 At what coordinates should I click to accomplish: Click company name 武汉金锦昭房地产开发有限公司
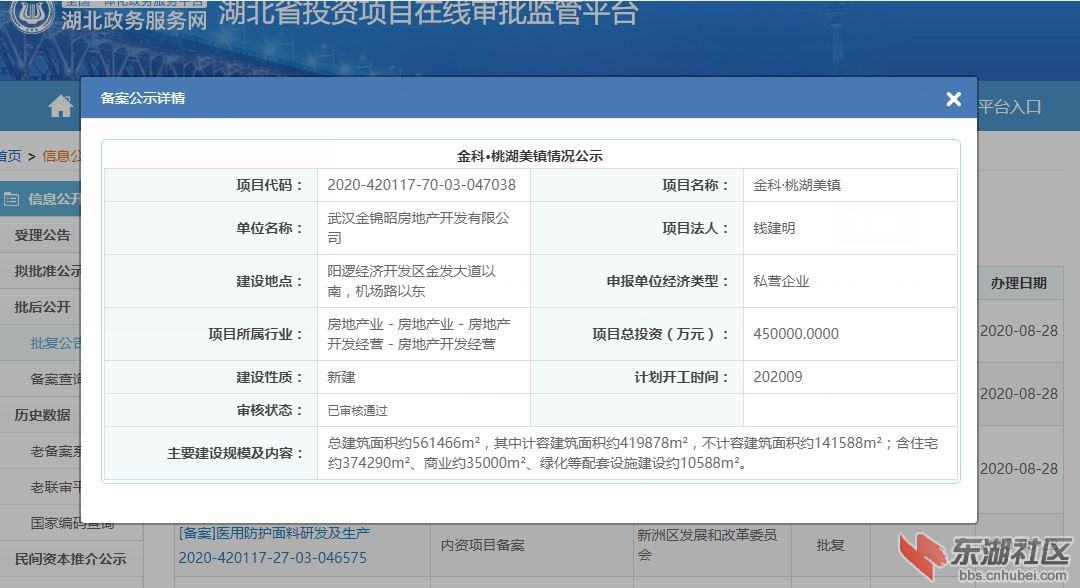pyautogui.click(x=418, y=228)
